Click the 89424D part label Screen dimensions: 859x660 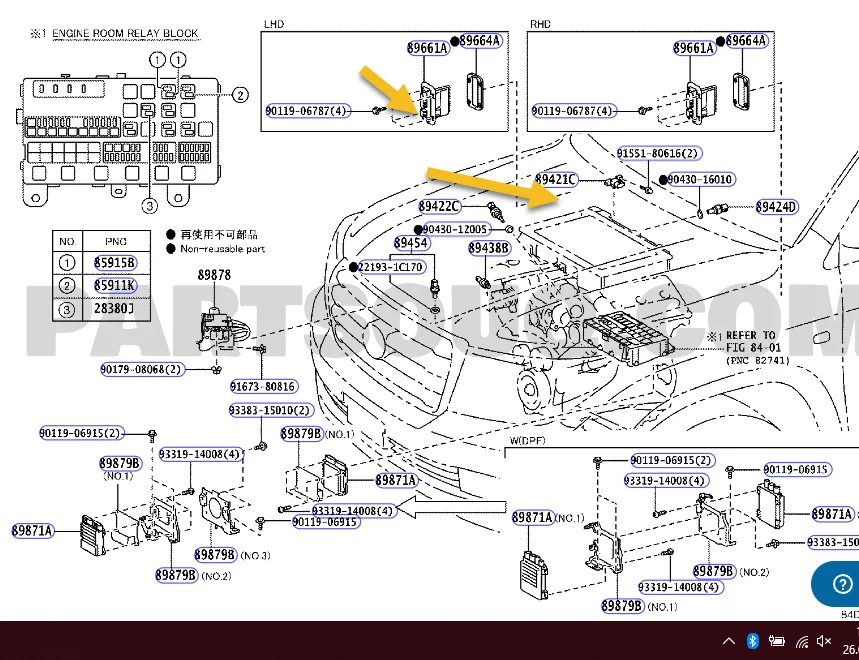[777, 207]
